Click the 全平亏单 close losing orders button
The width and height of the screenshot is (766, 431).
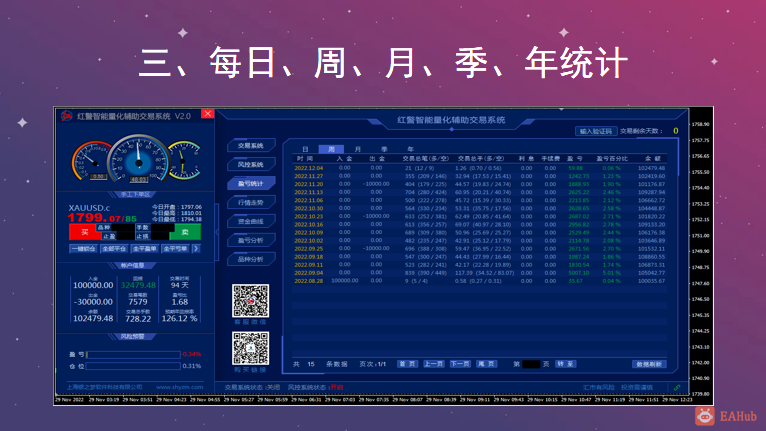pyautogui.click(x=175, y=249)
